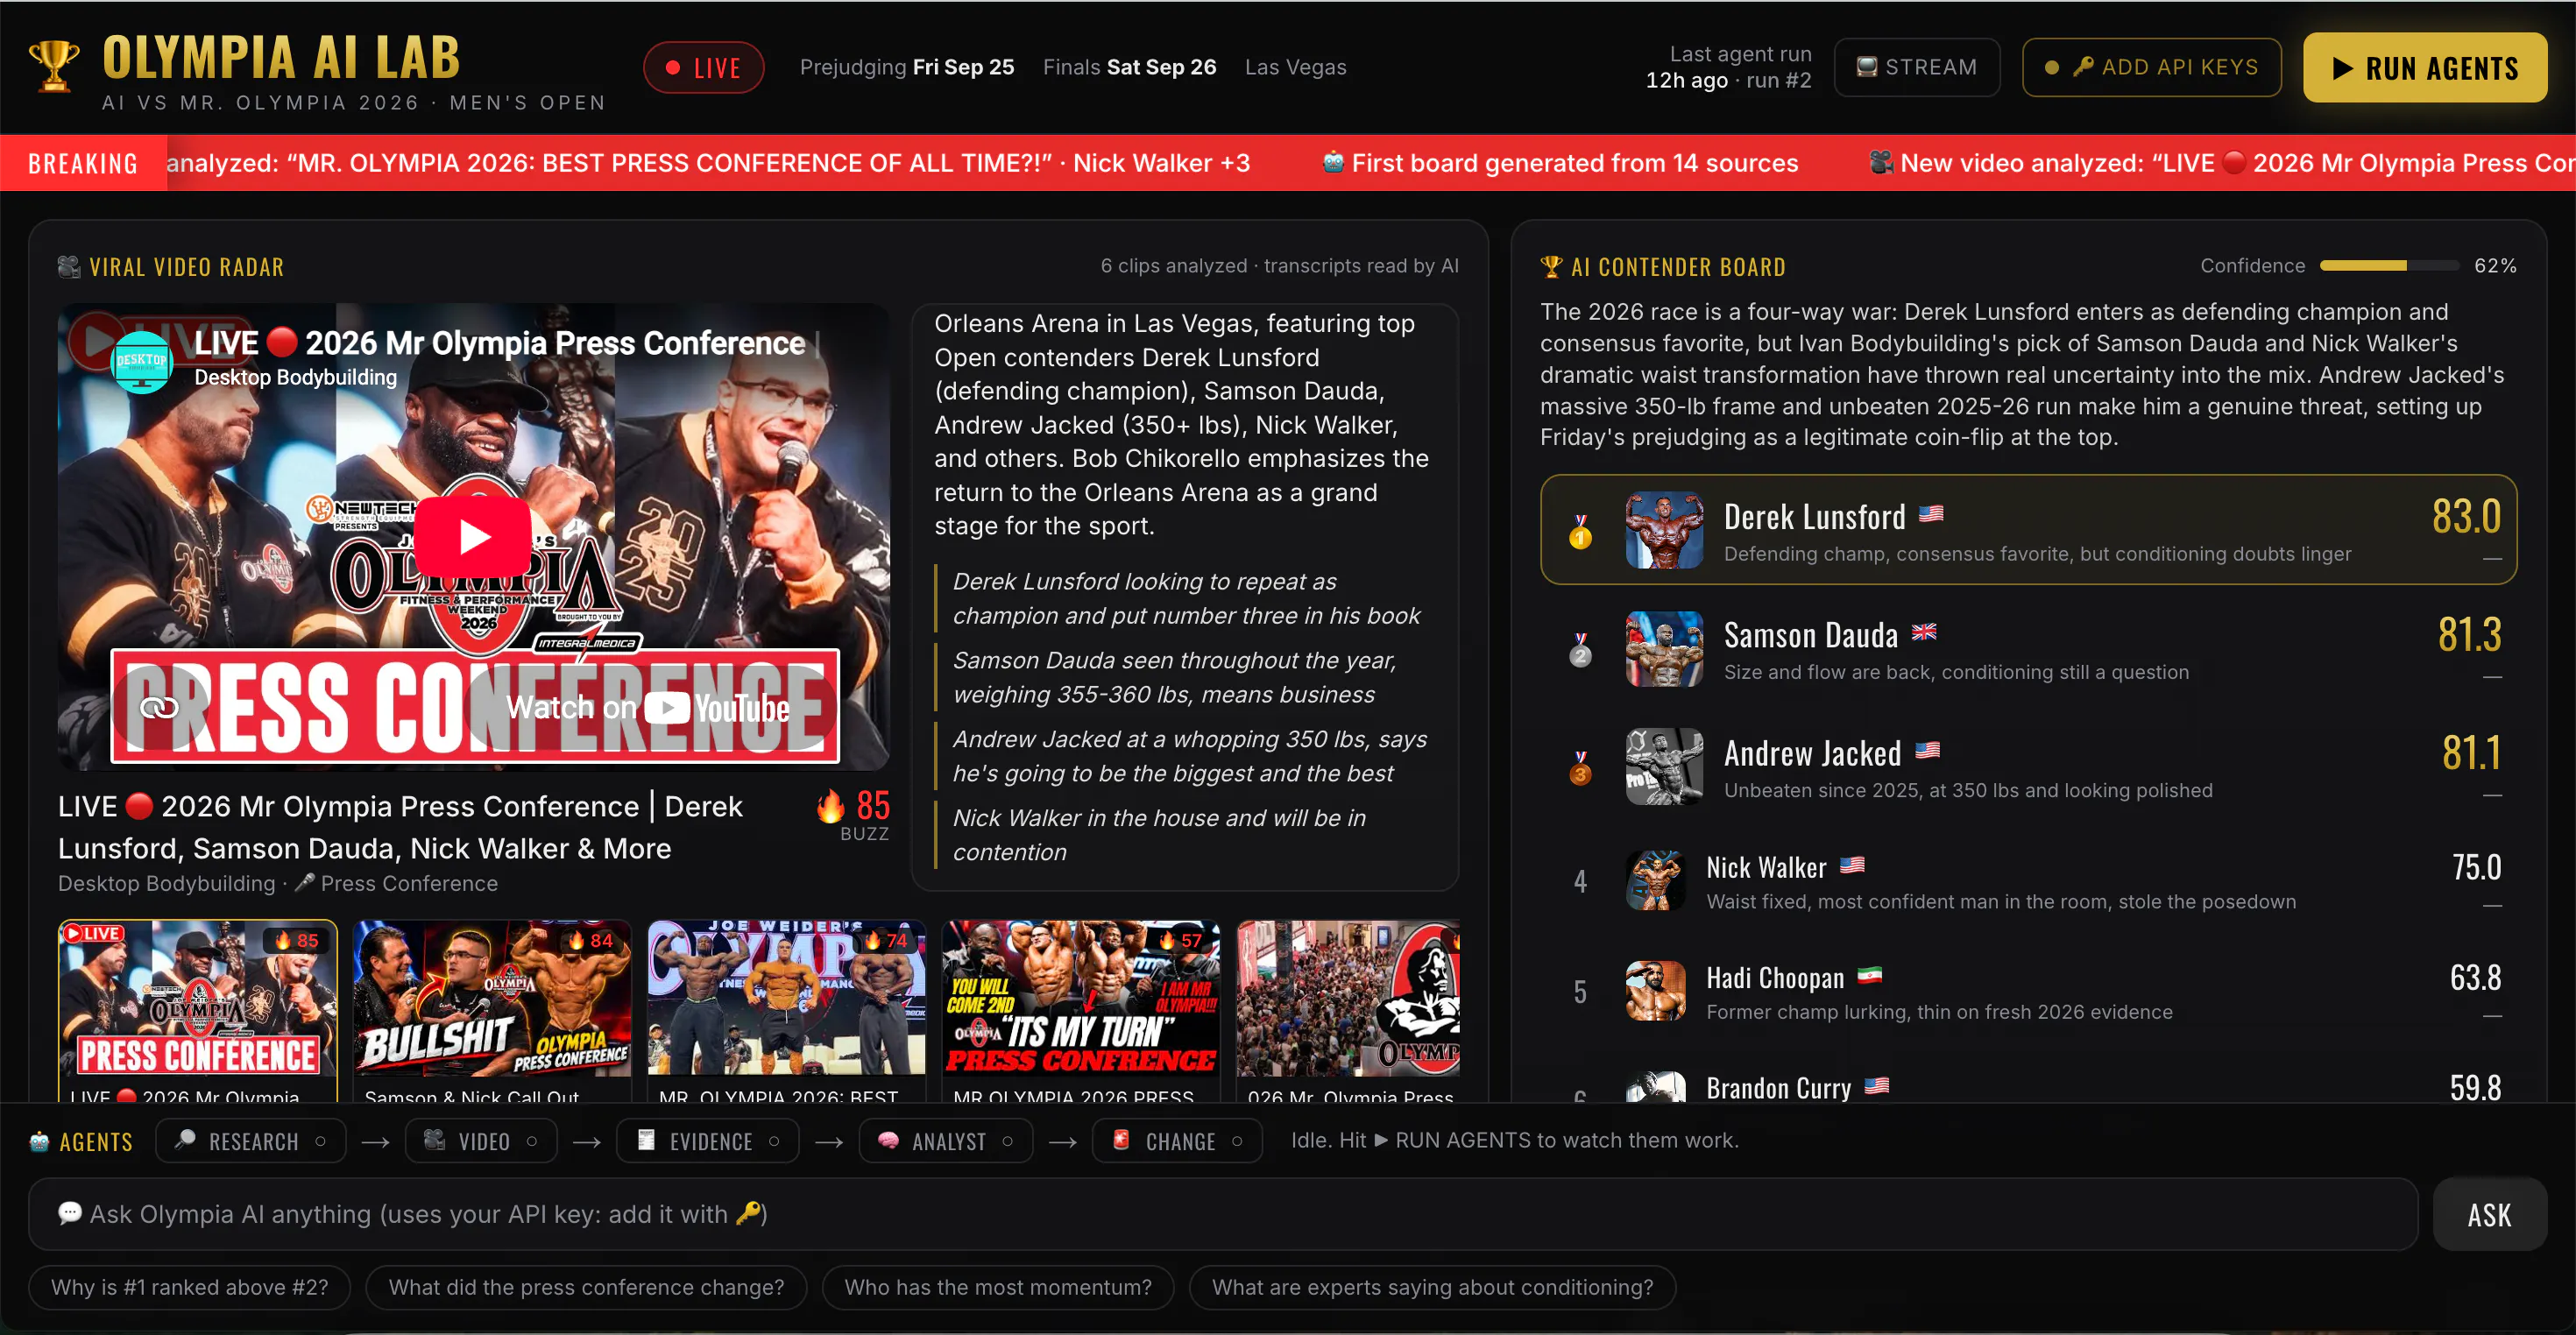This screenshot has height=1335, width=2576.
Task: Click 'First board generated from 14 sources' headline
Action: (x=1575, y=163)
